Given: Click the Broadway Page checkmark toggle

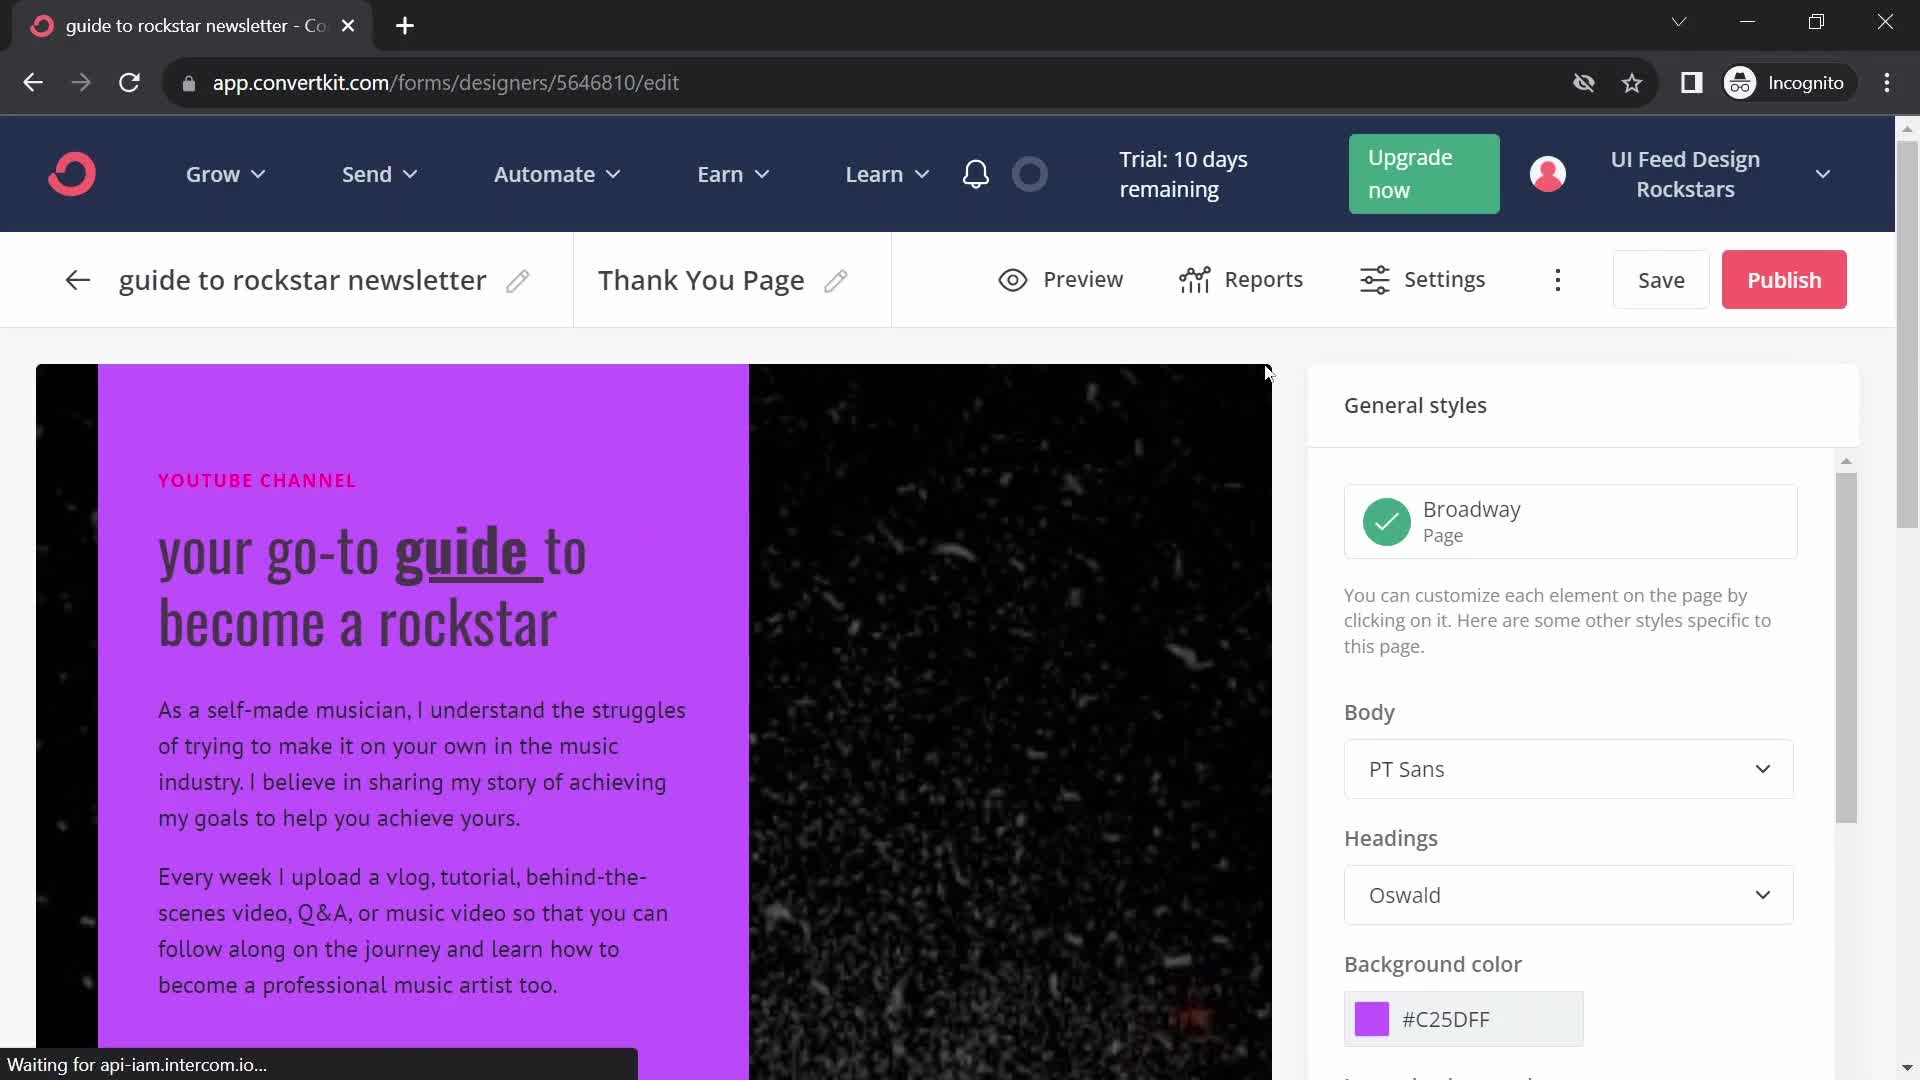Looking at the screenshot, I should point(1385,521).
